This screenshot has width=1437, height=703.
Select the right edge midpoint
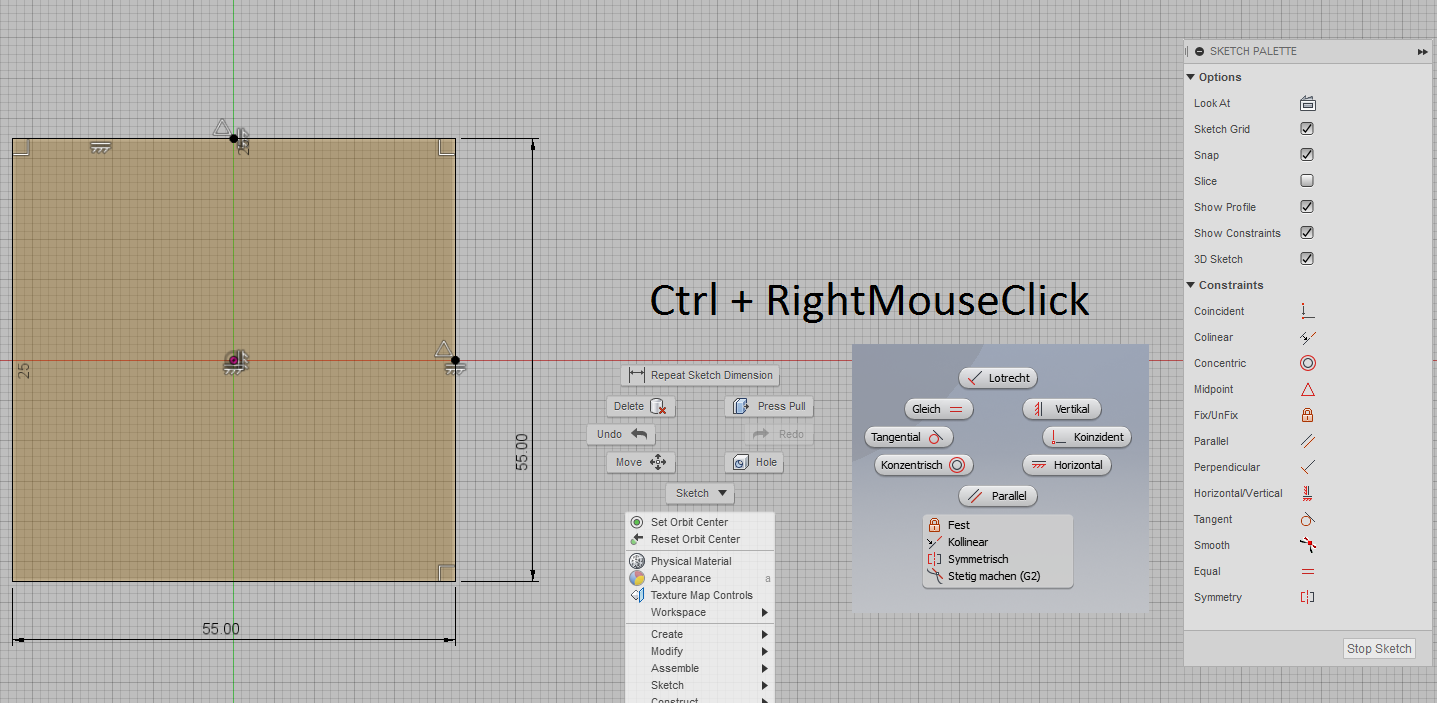[455, 360]
